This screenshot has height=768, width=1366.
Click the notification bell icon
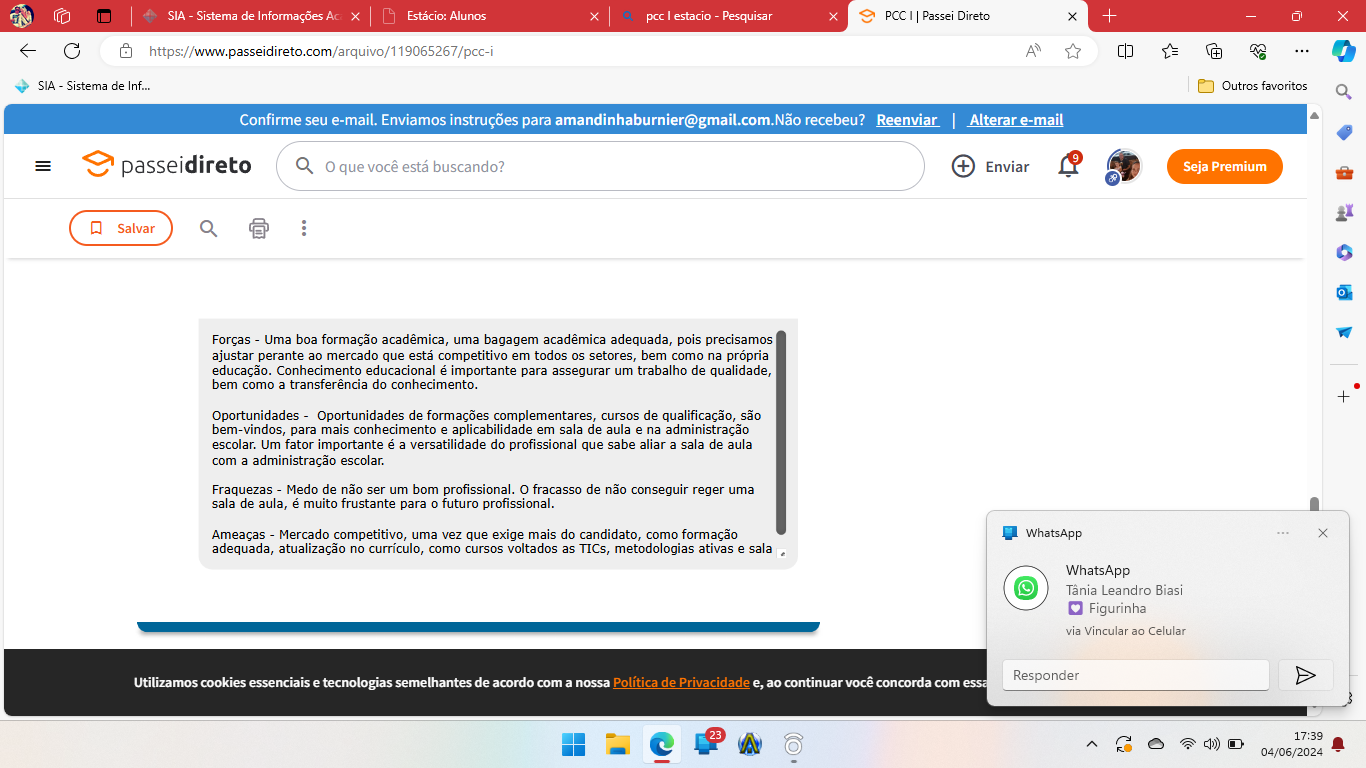pos(1068,166)
